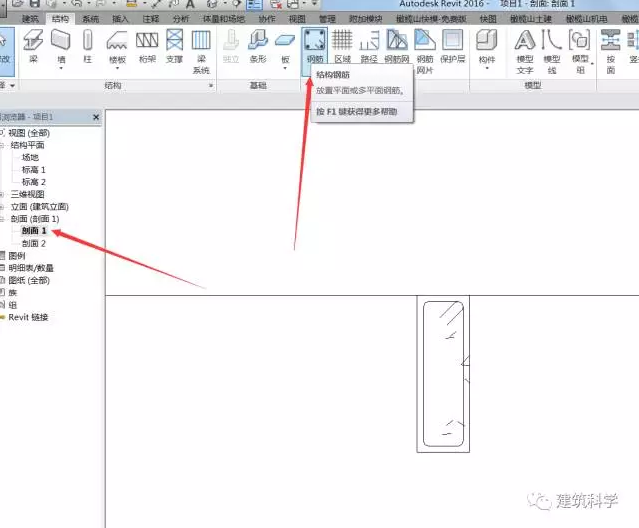
Task: Select the 区域 area reinforcement tool
Action: 342,46
